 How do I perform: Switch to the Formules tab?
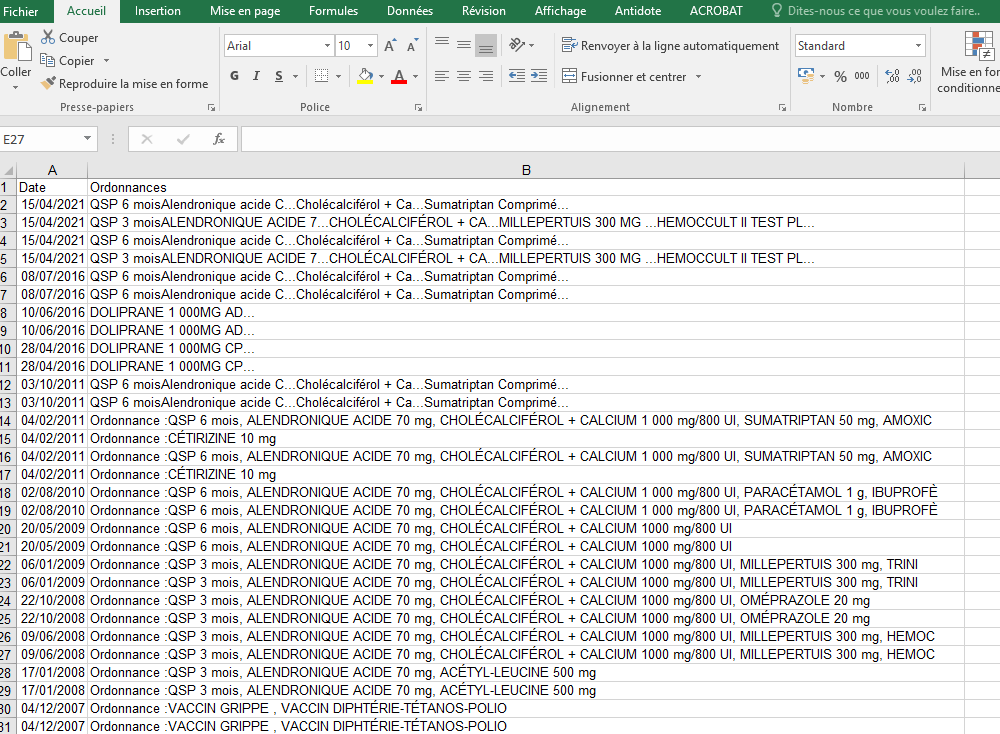point(333,11)
